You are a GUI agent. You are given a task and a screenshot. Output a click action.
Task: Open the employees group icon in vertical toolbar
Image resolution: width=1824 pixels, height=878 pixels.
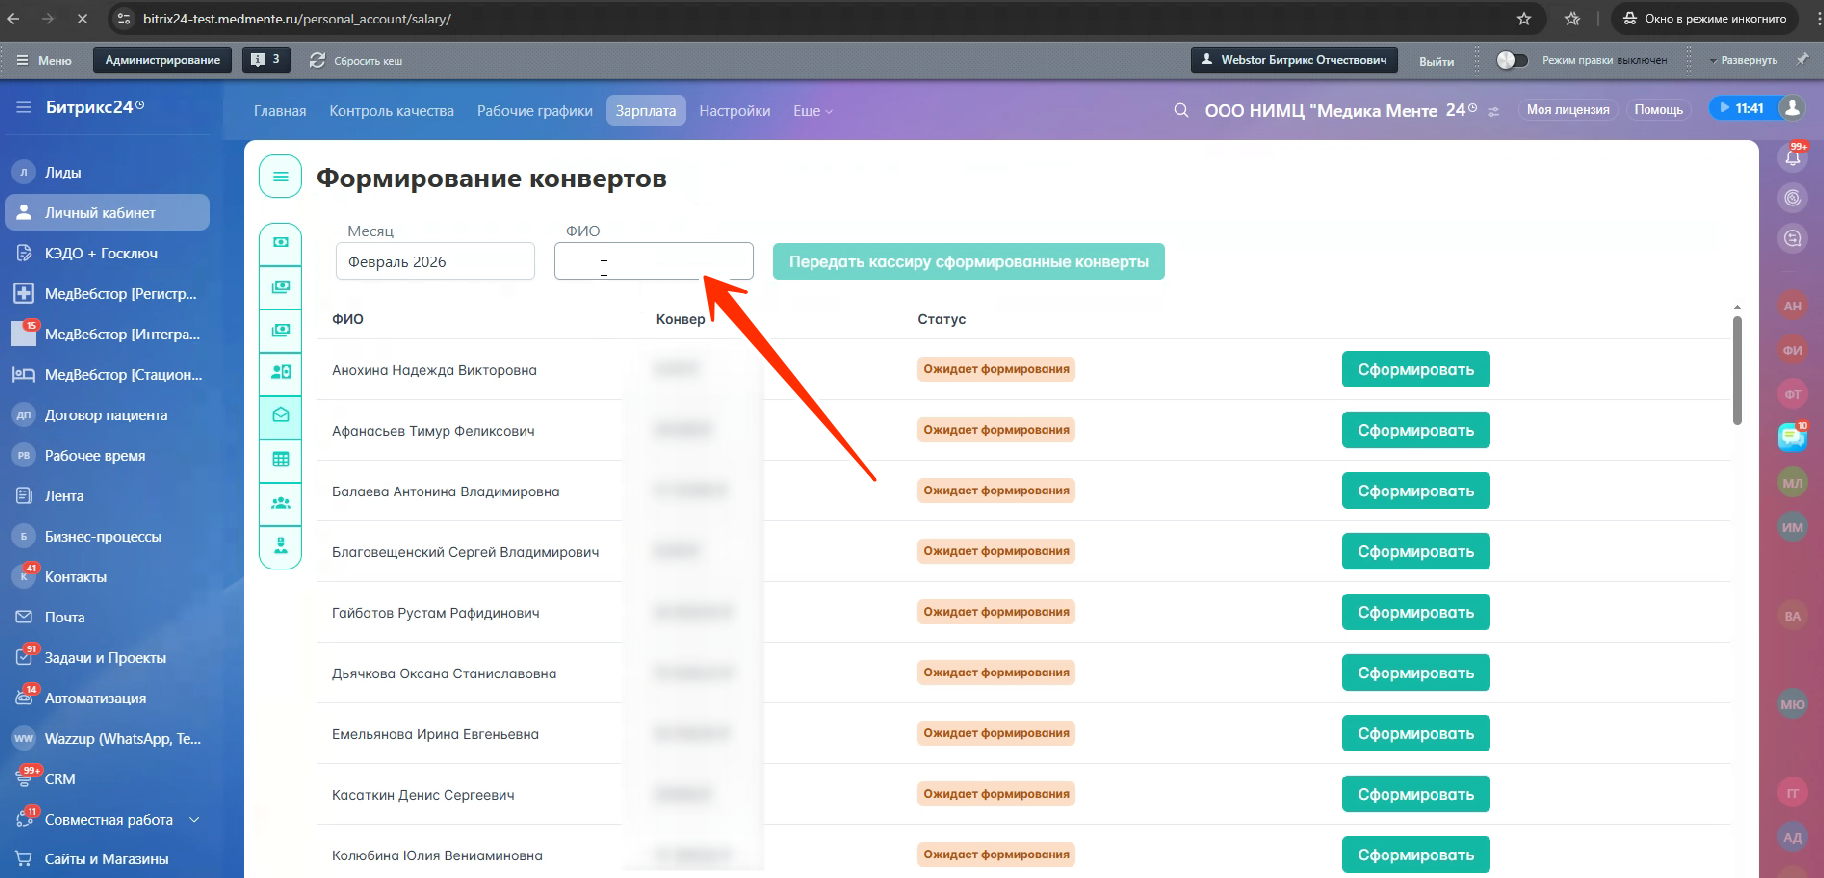(x=281, y=503)
